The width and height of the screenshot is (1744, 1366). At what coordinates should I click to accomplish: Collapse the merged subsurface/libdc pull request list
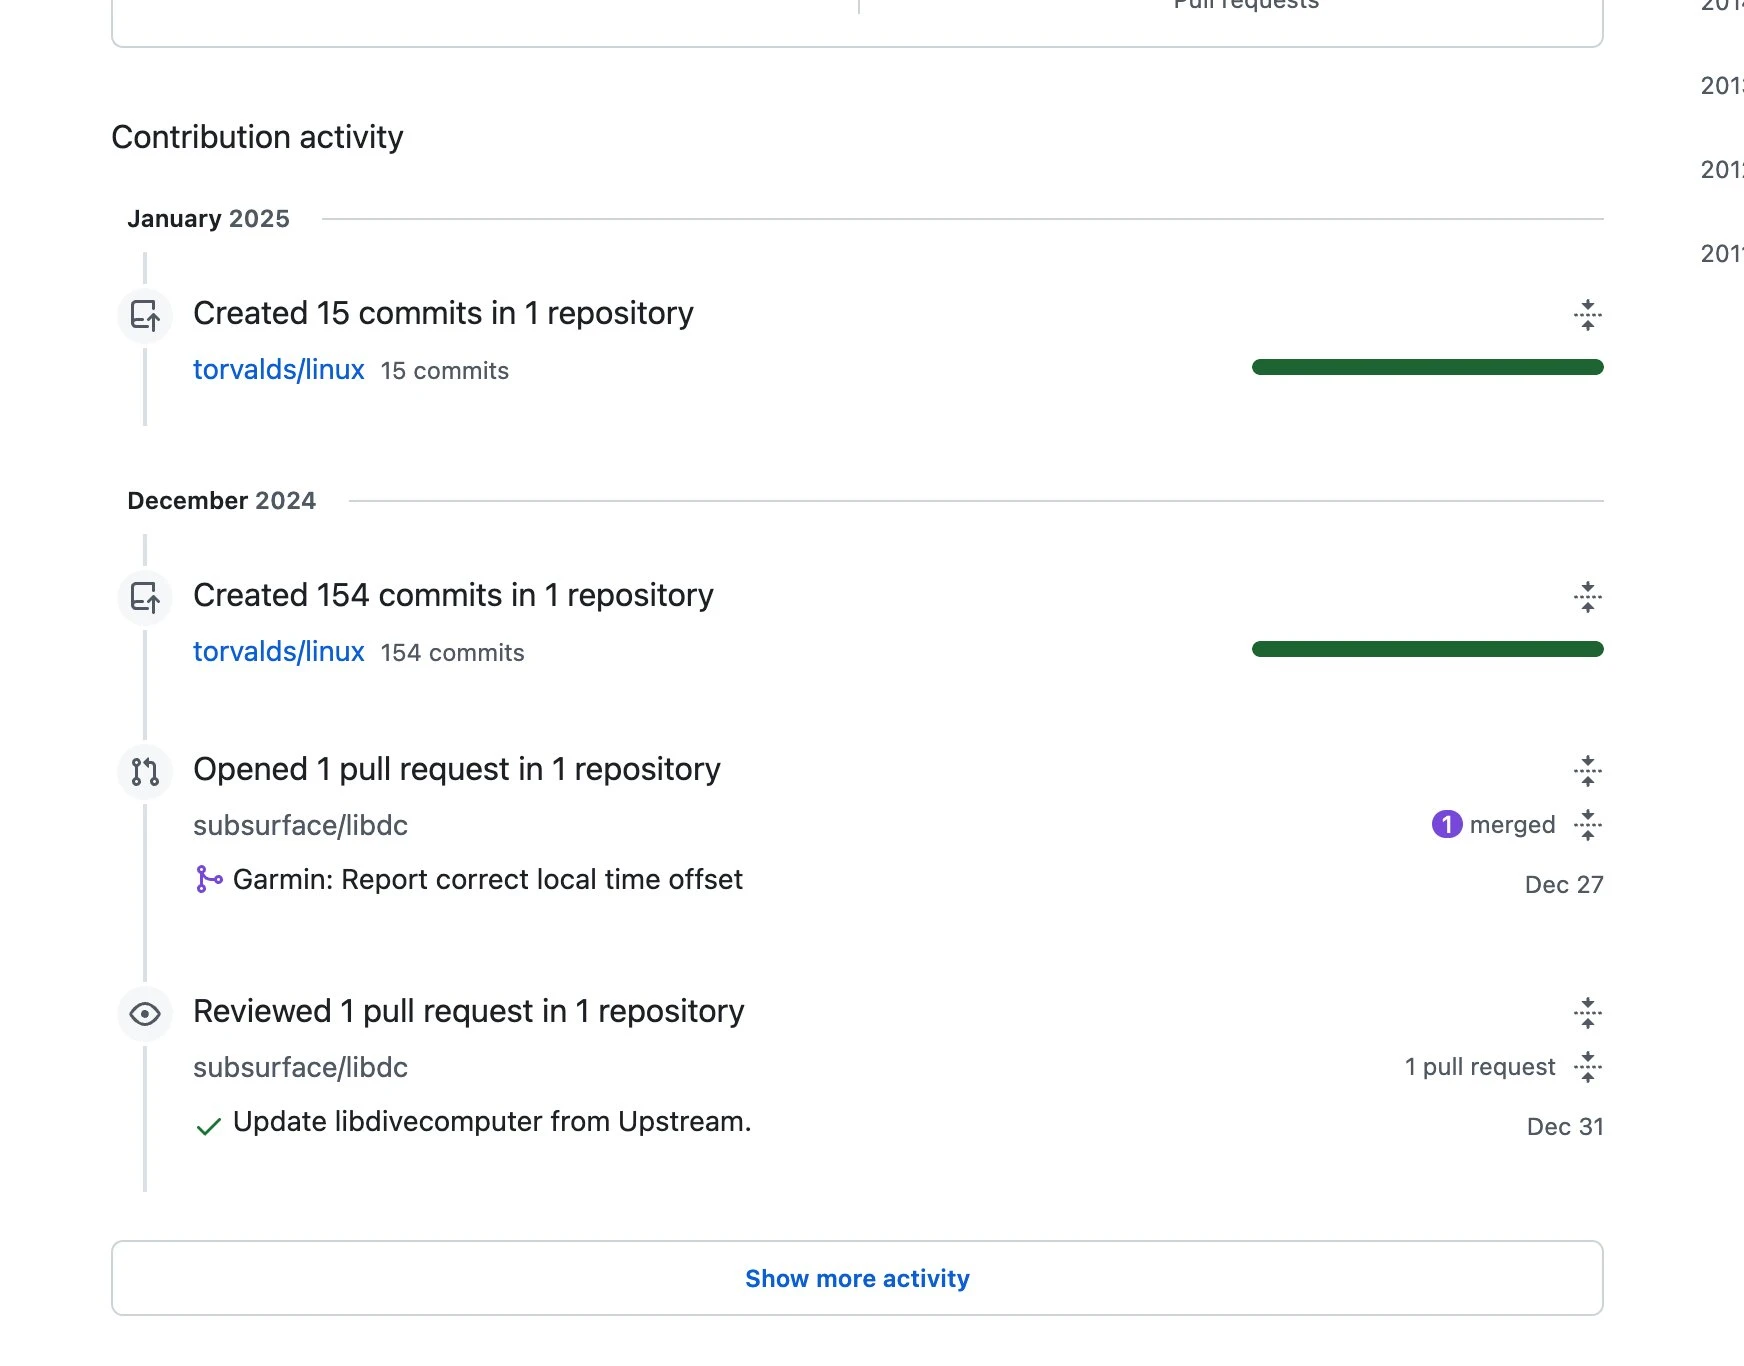[x=1587, y=825]
